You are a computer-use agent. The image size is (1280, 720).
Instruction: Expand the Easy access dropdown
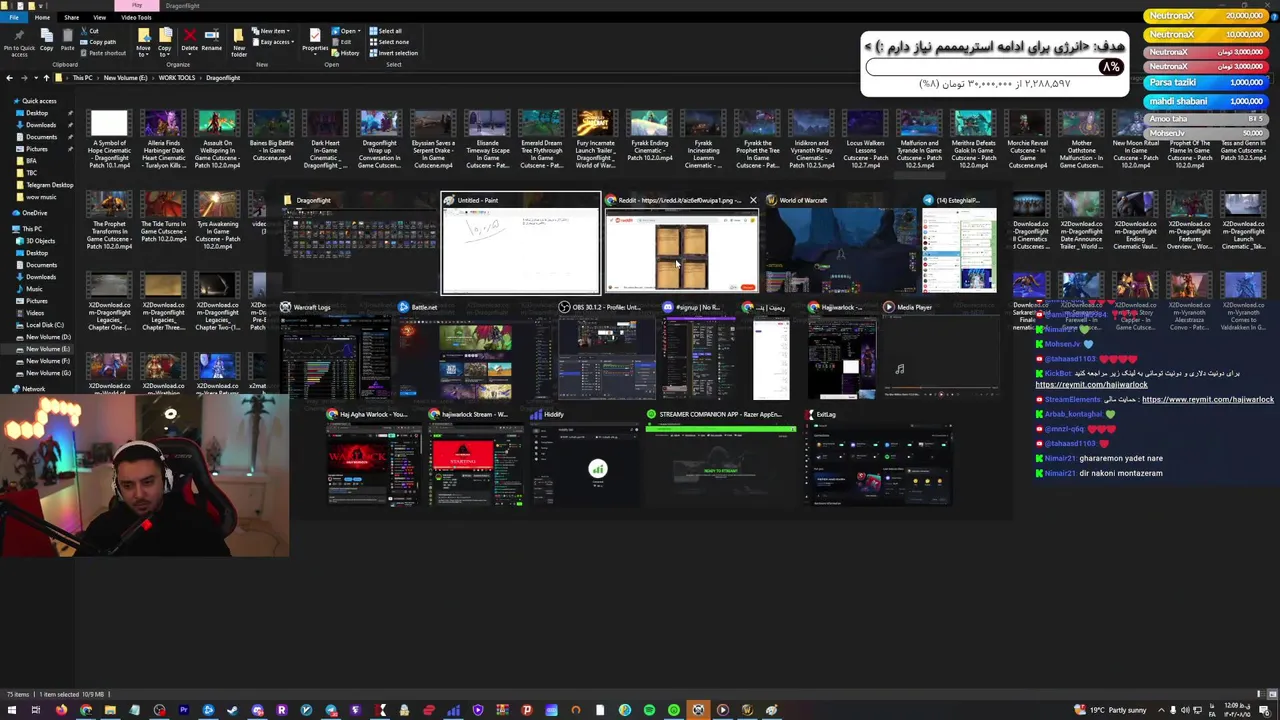274,42
